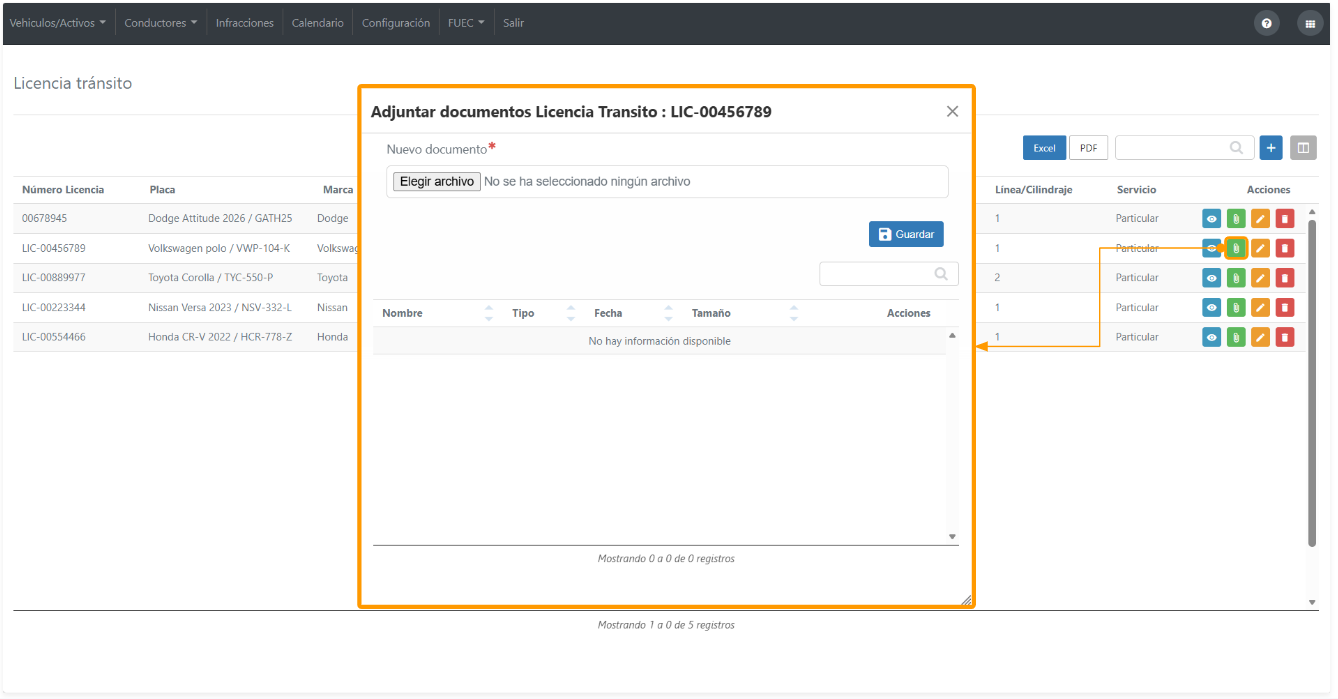The height and width of the screenshot is (699, 1338).
Task: Focus the search field inside the attach dialog
Action: pyautogui.click(x=889, y=274)
